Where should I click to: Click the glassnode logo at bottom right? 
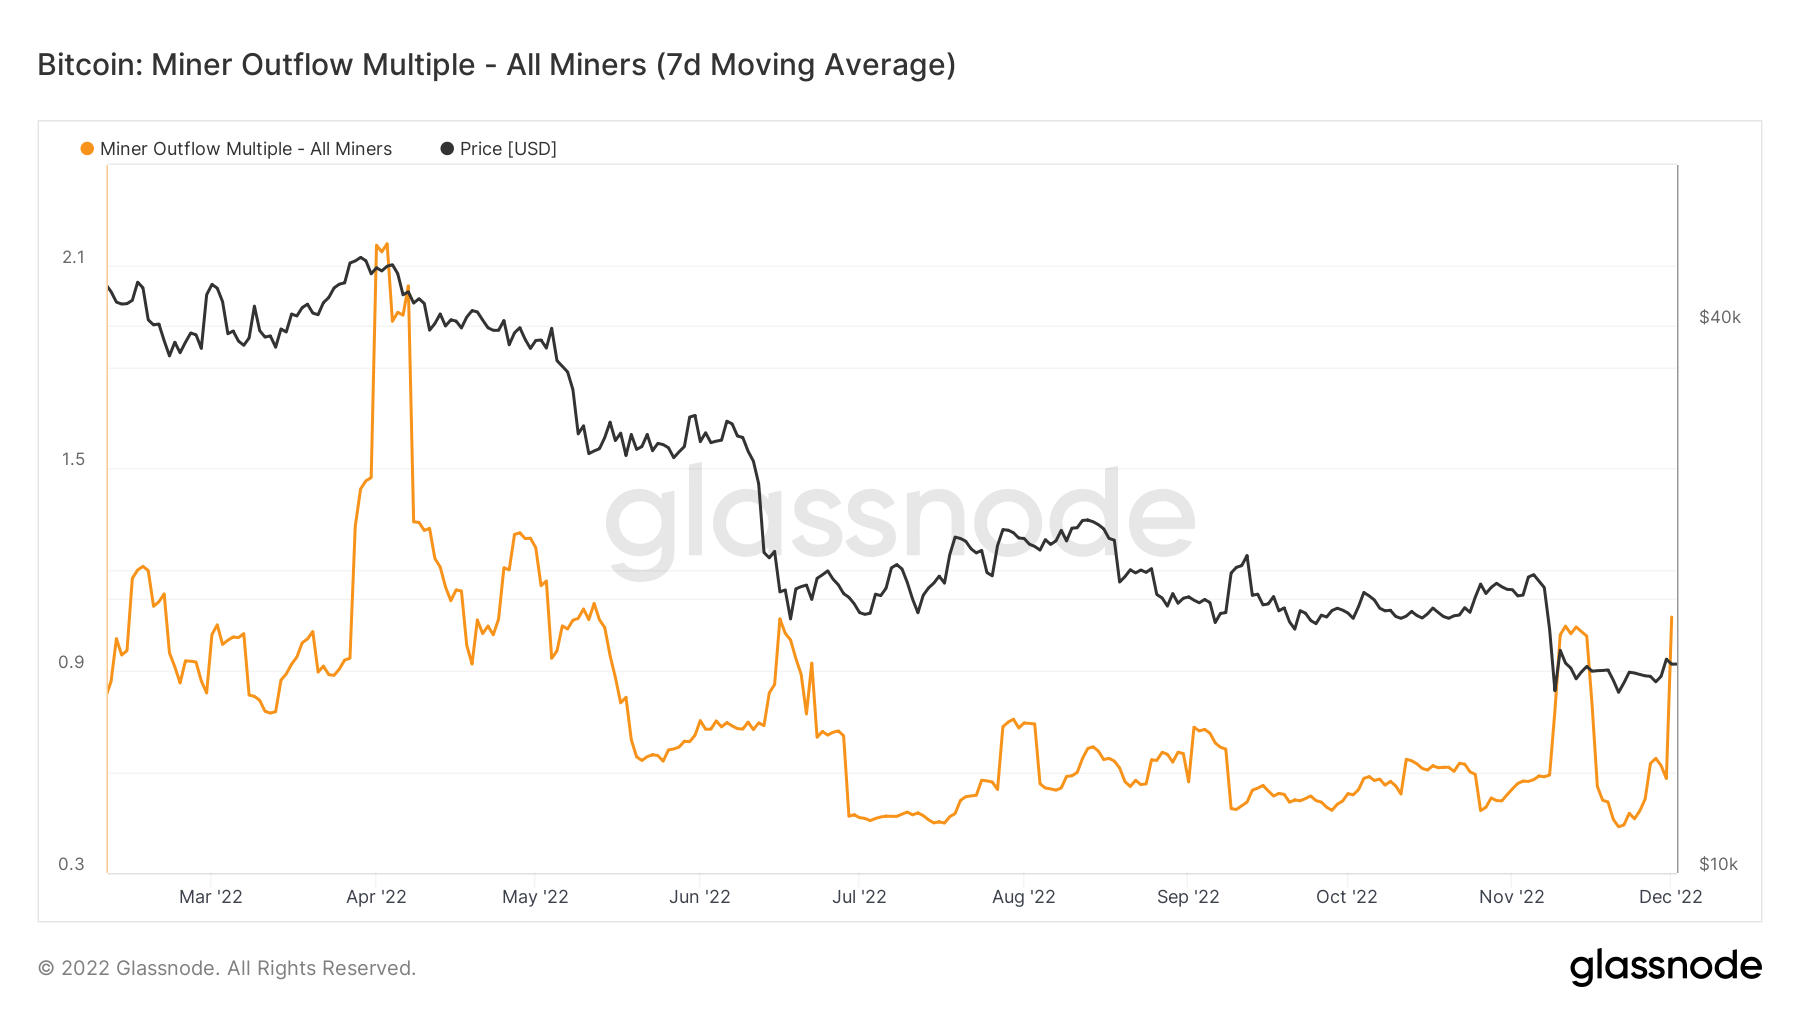click(1665, 967)
